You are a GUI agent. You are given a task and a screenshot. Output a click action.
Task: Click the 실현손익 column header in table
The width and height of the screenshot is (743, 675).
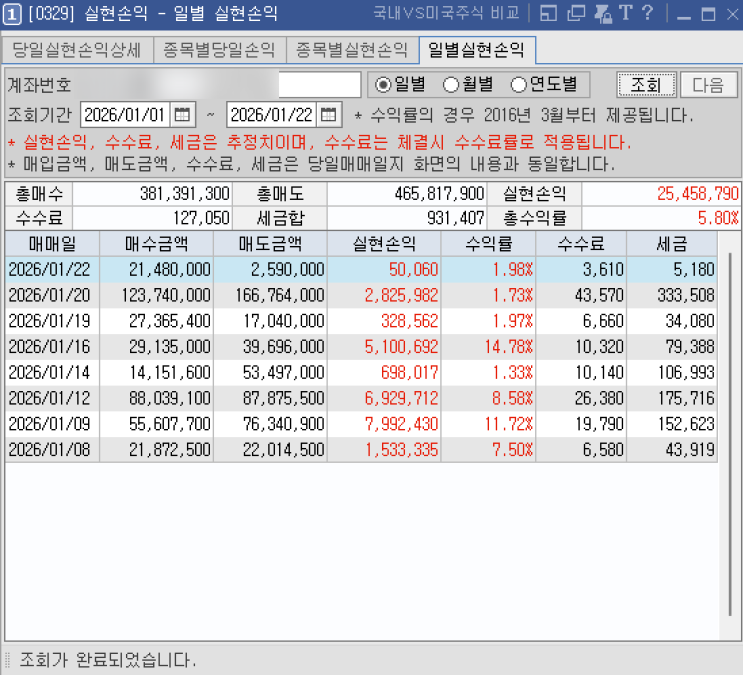384,244
